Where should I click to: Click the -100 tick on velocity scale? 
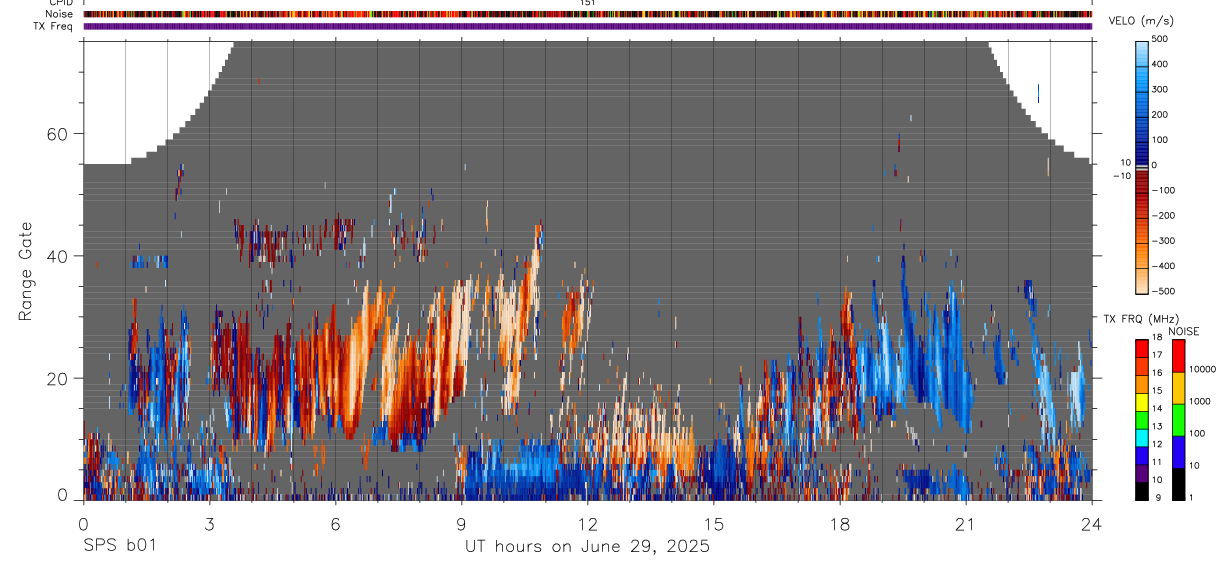pyautogui.click(x=1164, y=190)
